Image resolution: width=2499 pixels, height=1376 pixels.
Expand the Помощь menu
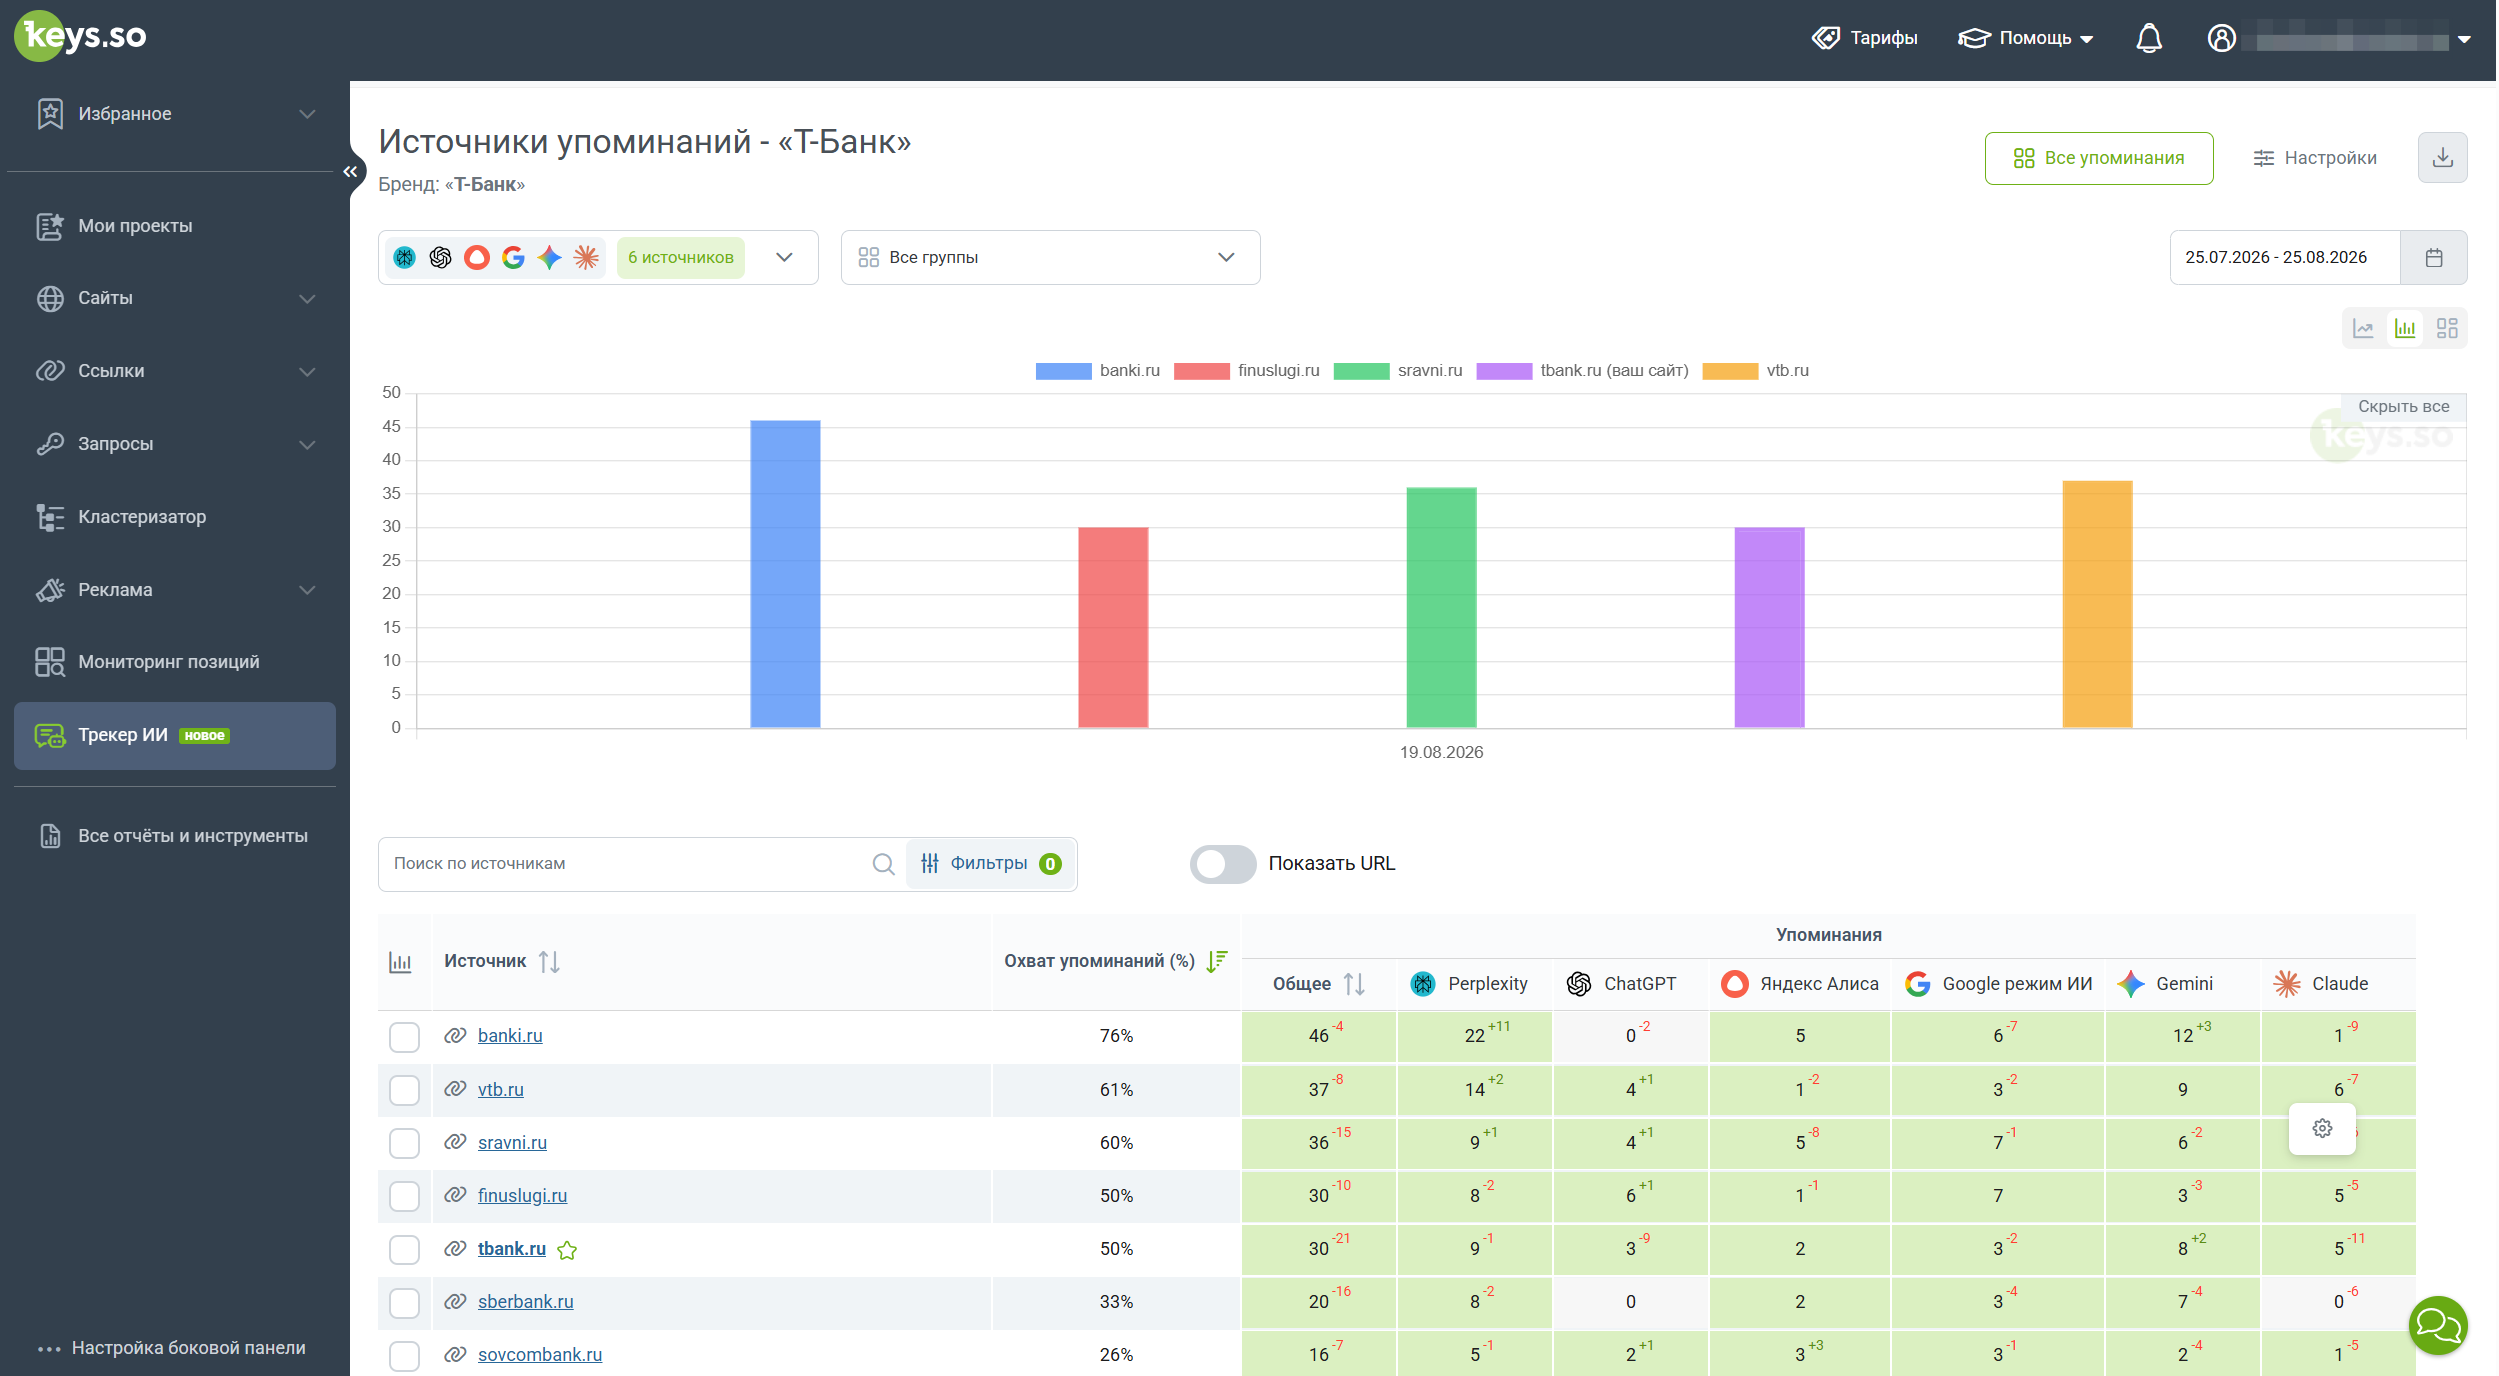pos(2025,38)
